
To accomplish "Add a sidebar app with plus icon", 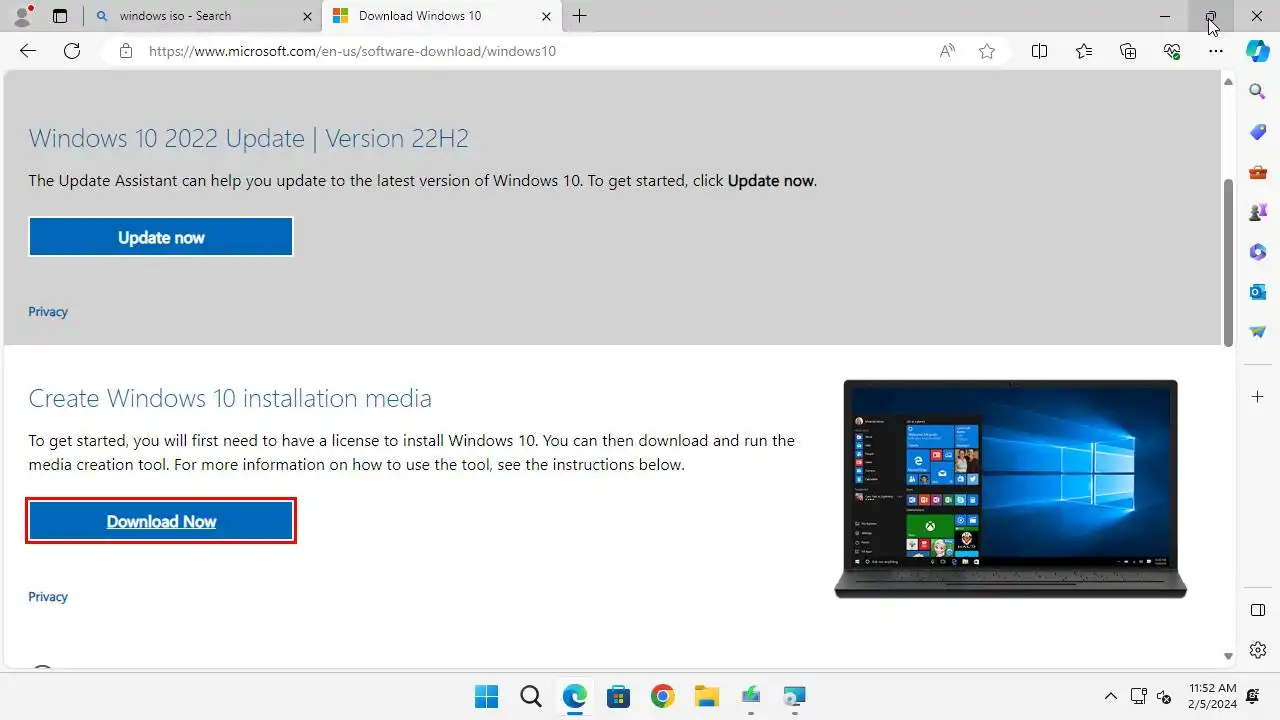I will pyautogui.click(x=1258, y=397).
